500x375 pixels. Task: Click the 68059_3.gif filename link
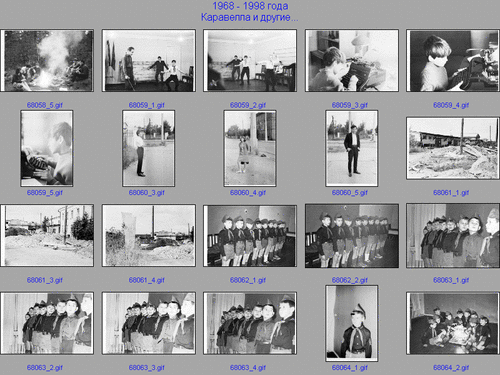(350, 105)
